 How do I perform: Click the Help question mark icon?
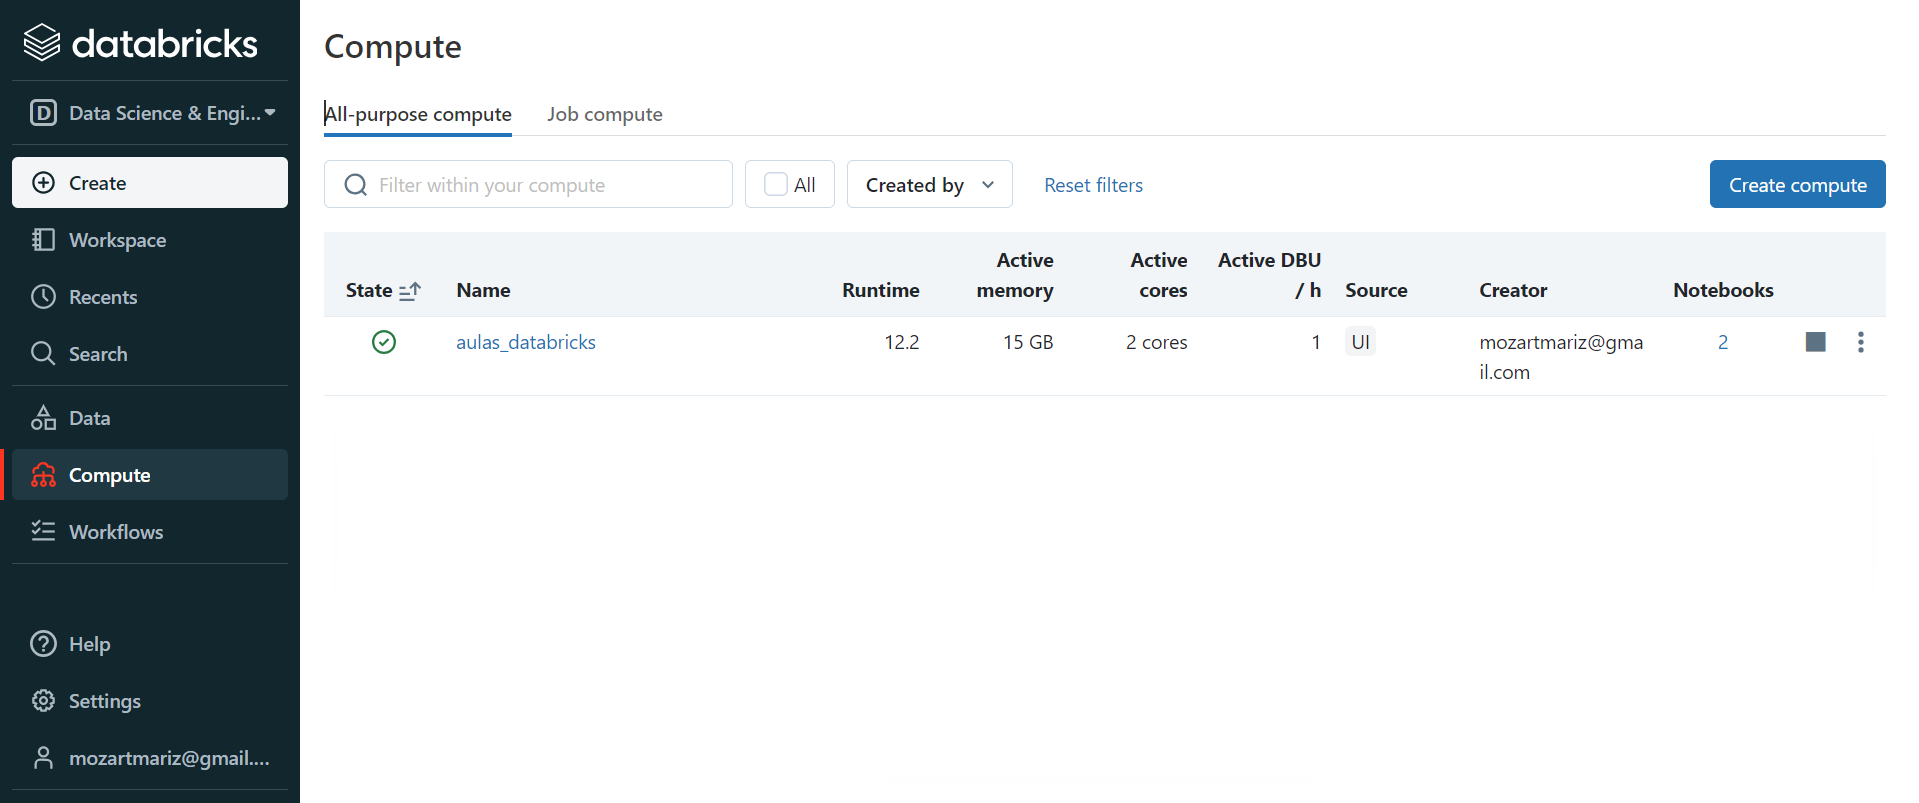[43, 644]
